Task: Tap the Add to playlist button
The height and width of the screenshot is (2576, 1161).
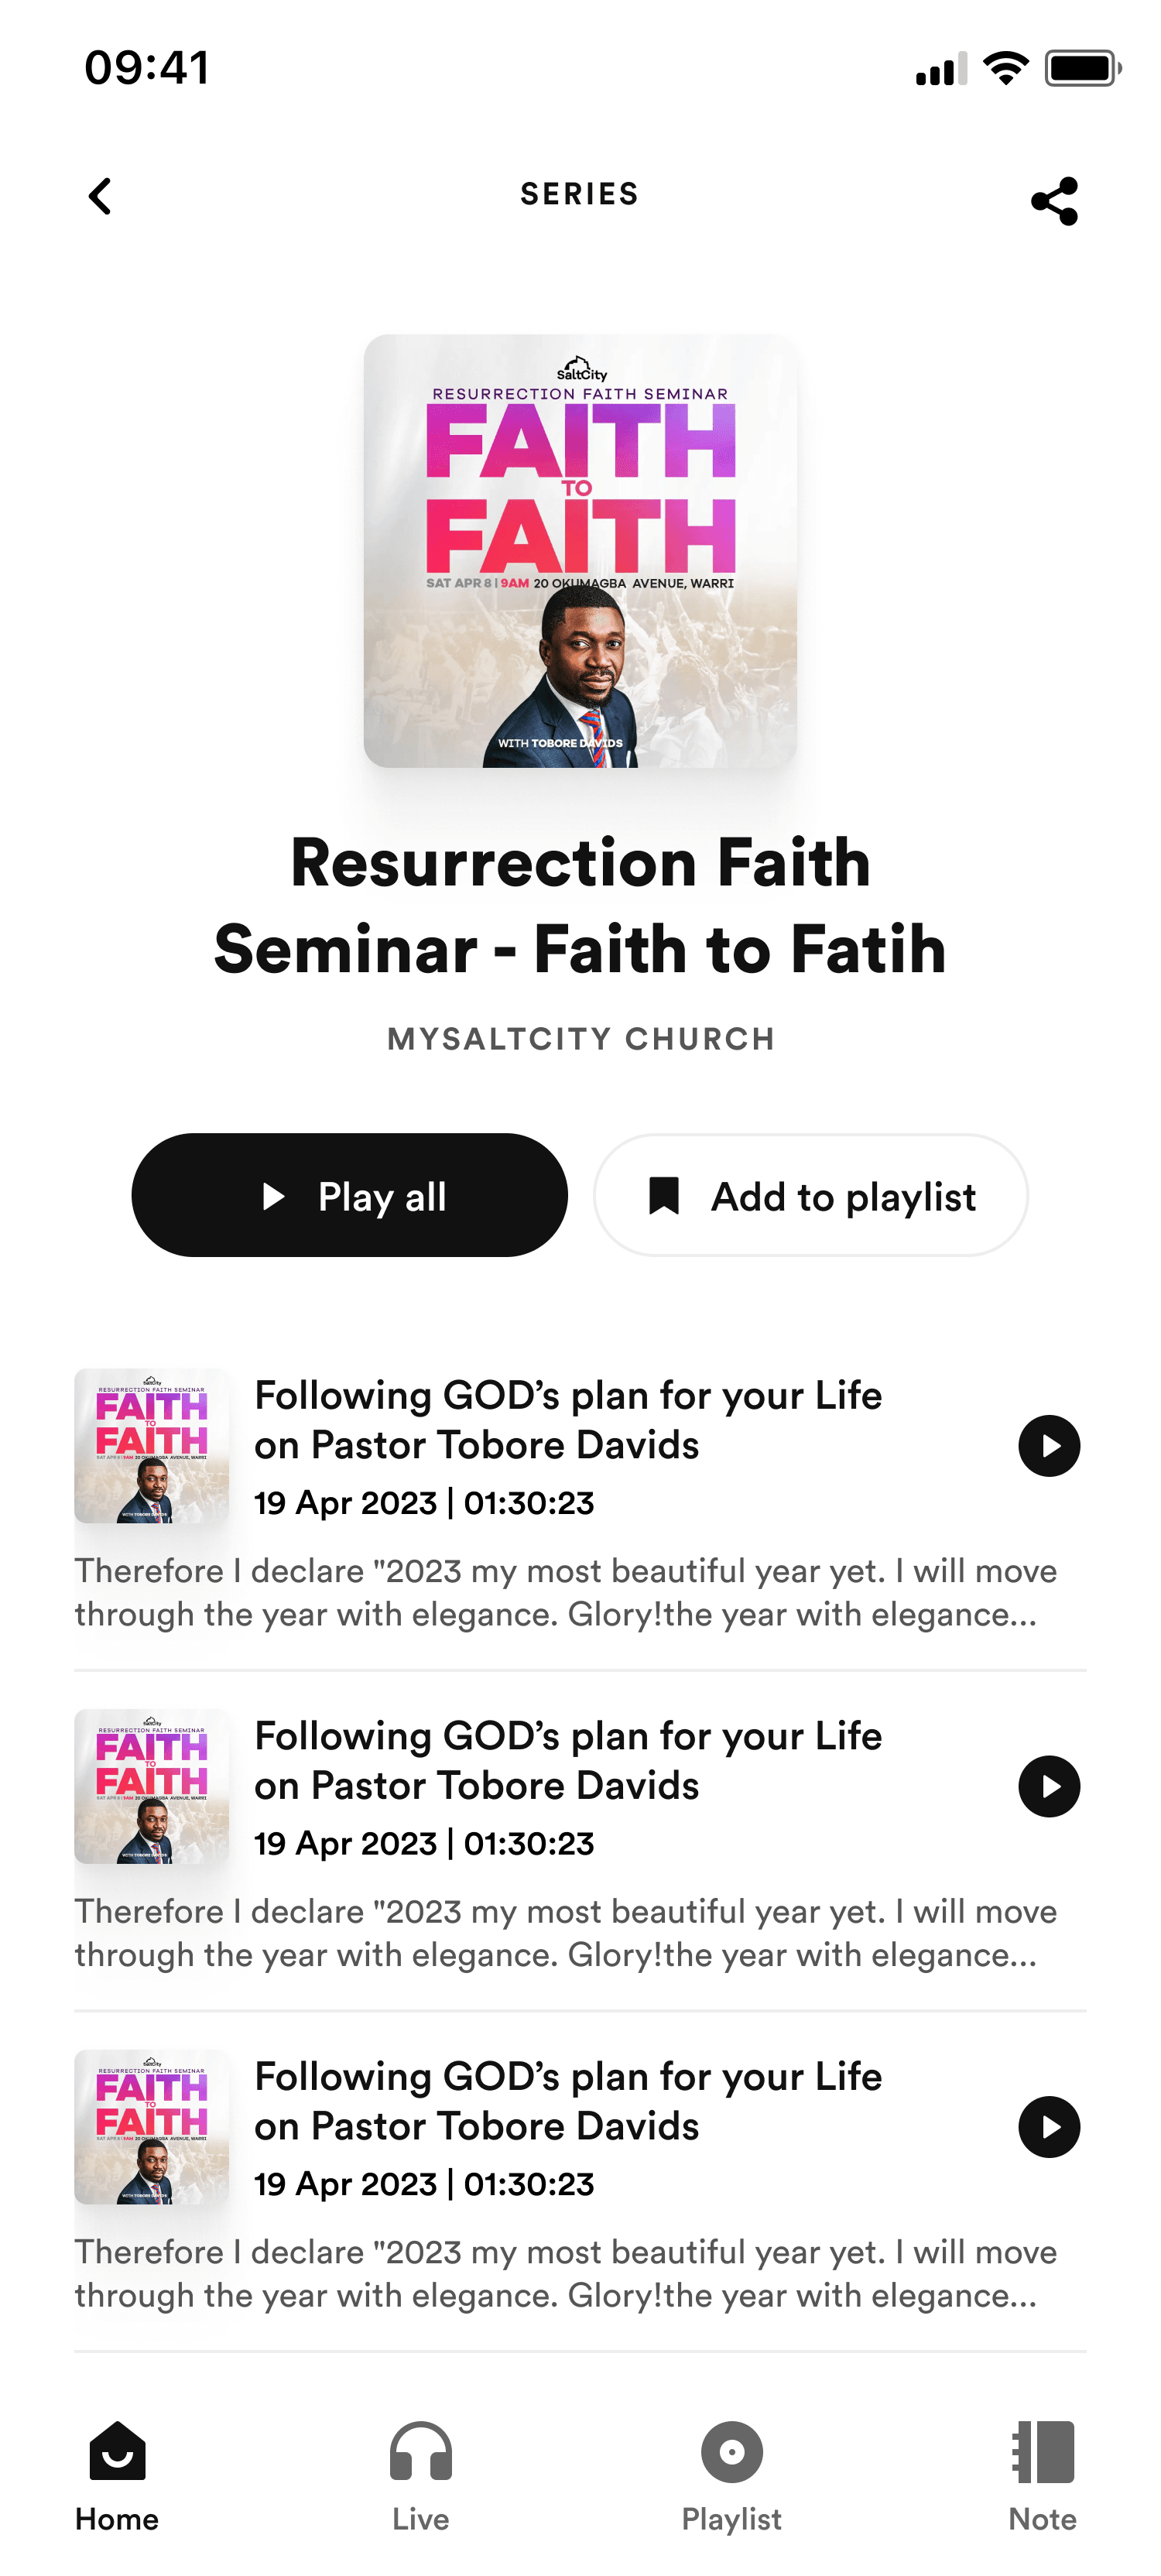Action: (x=810, y=1195)
